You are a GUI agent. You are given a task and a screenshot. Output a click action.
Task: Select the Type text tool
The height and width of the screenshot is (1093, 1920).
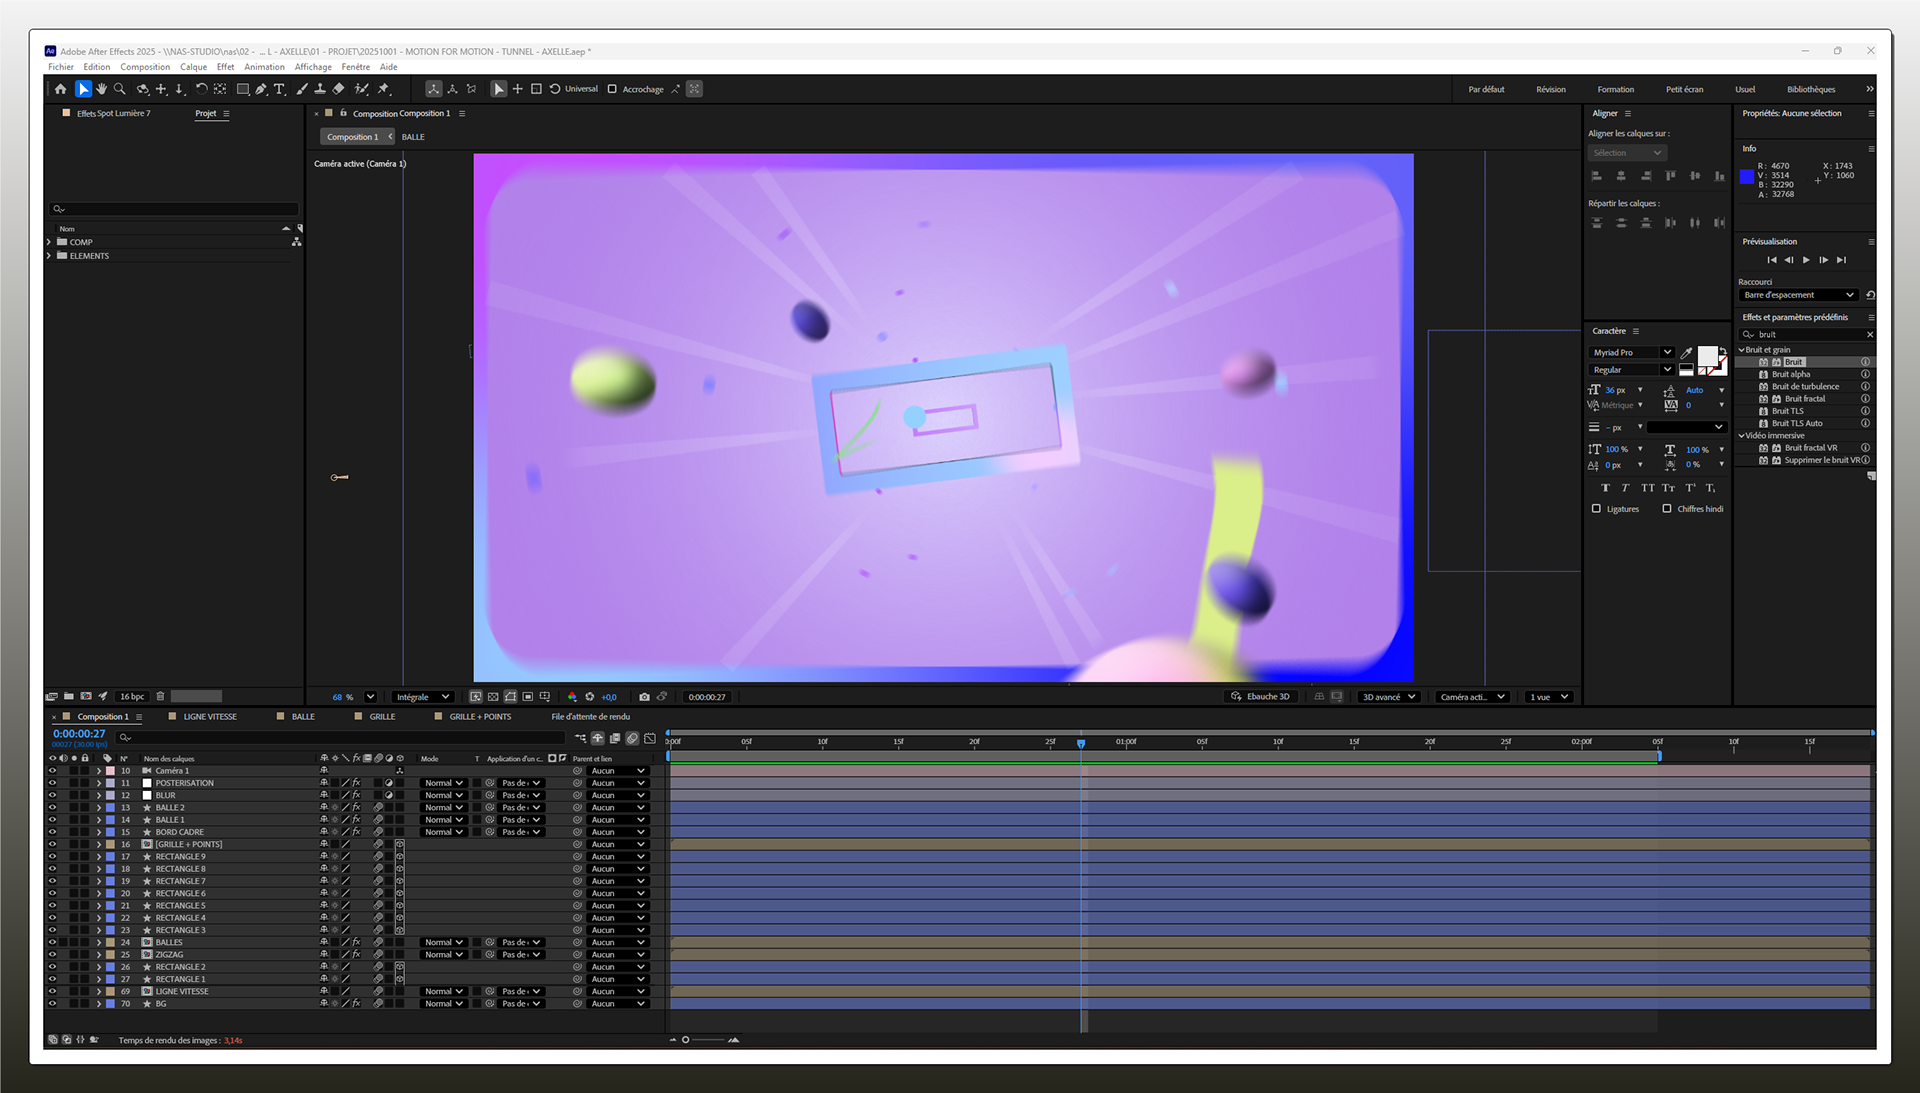[280, 89]
